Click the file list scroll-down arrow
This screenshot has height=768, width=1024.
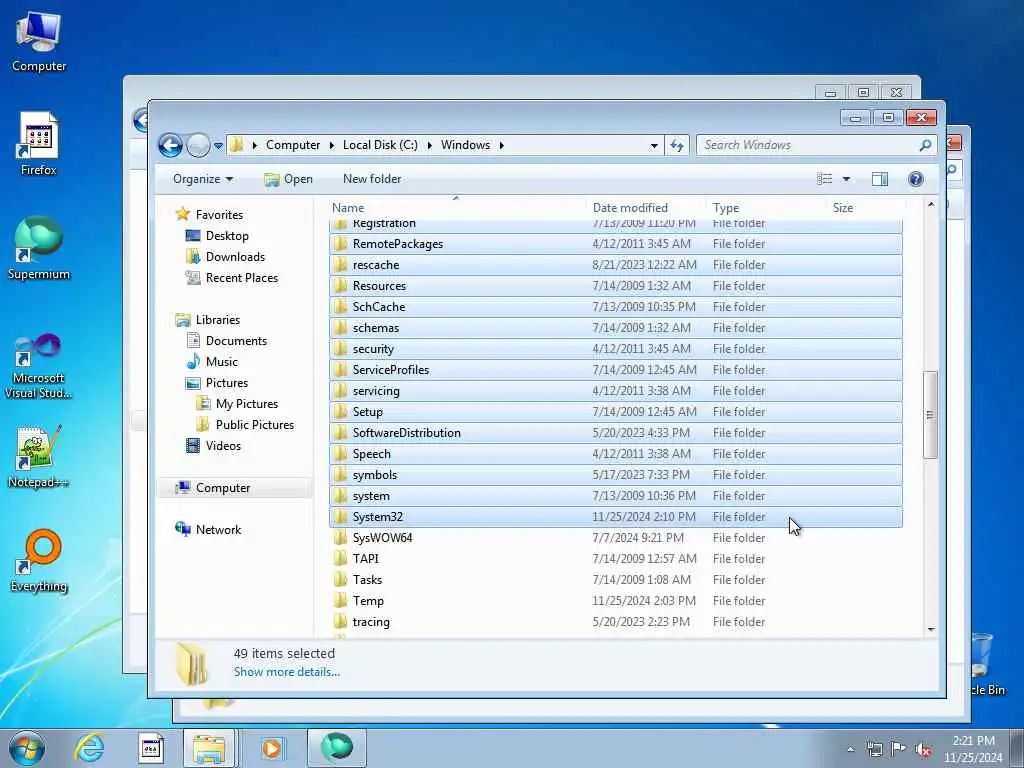(931, 630)
